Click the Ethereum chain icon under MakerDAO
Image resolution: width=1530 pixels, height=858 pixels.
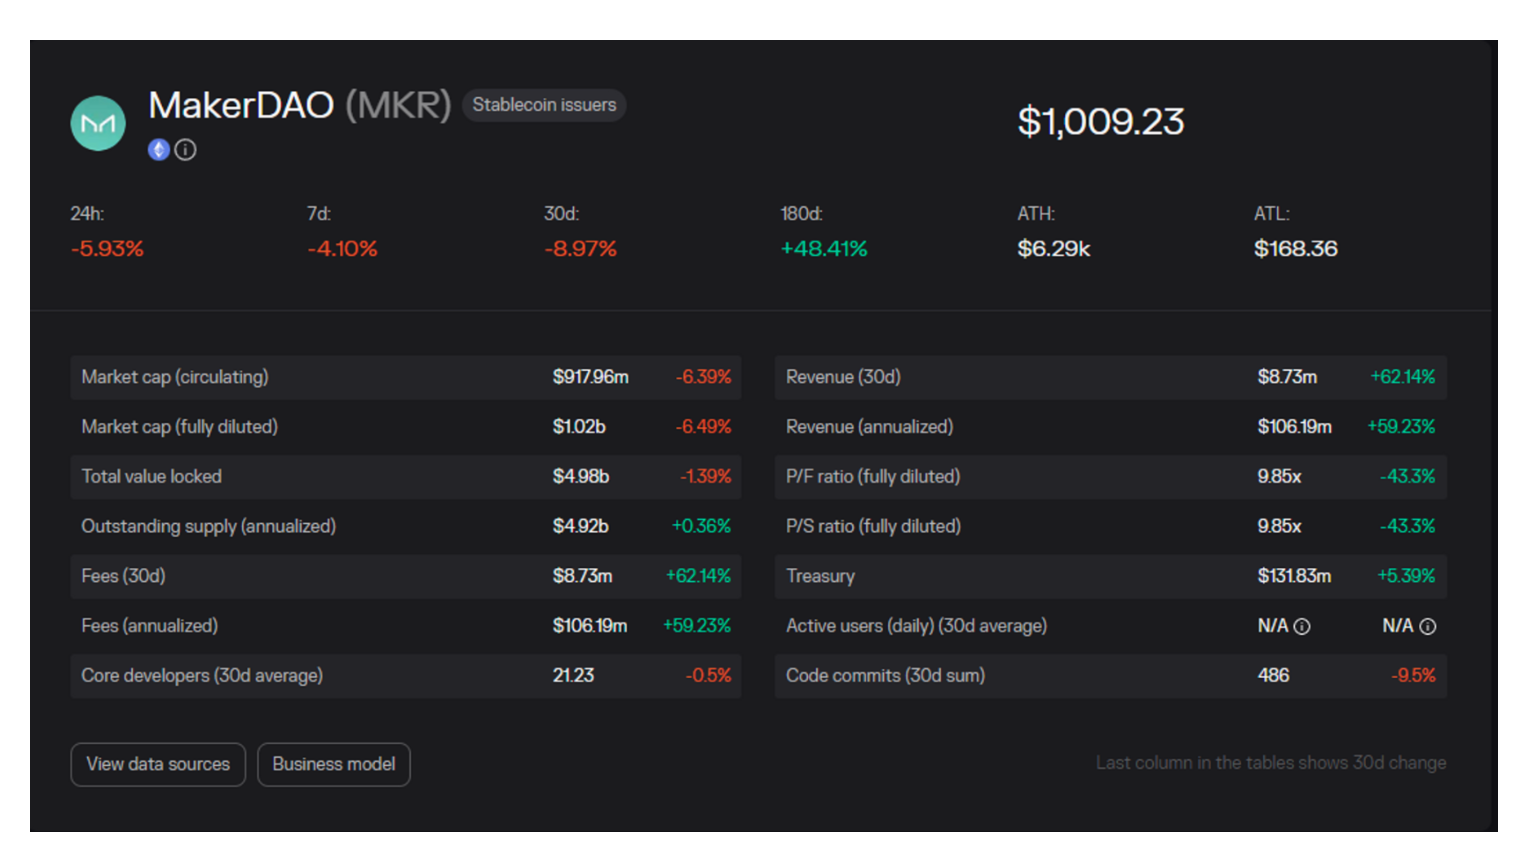[x=159, y=150]
